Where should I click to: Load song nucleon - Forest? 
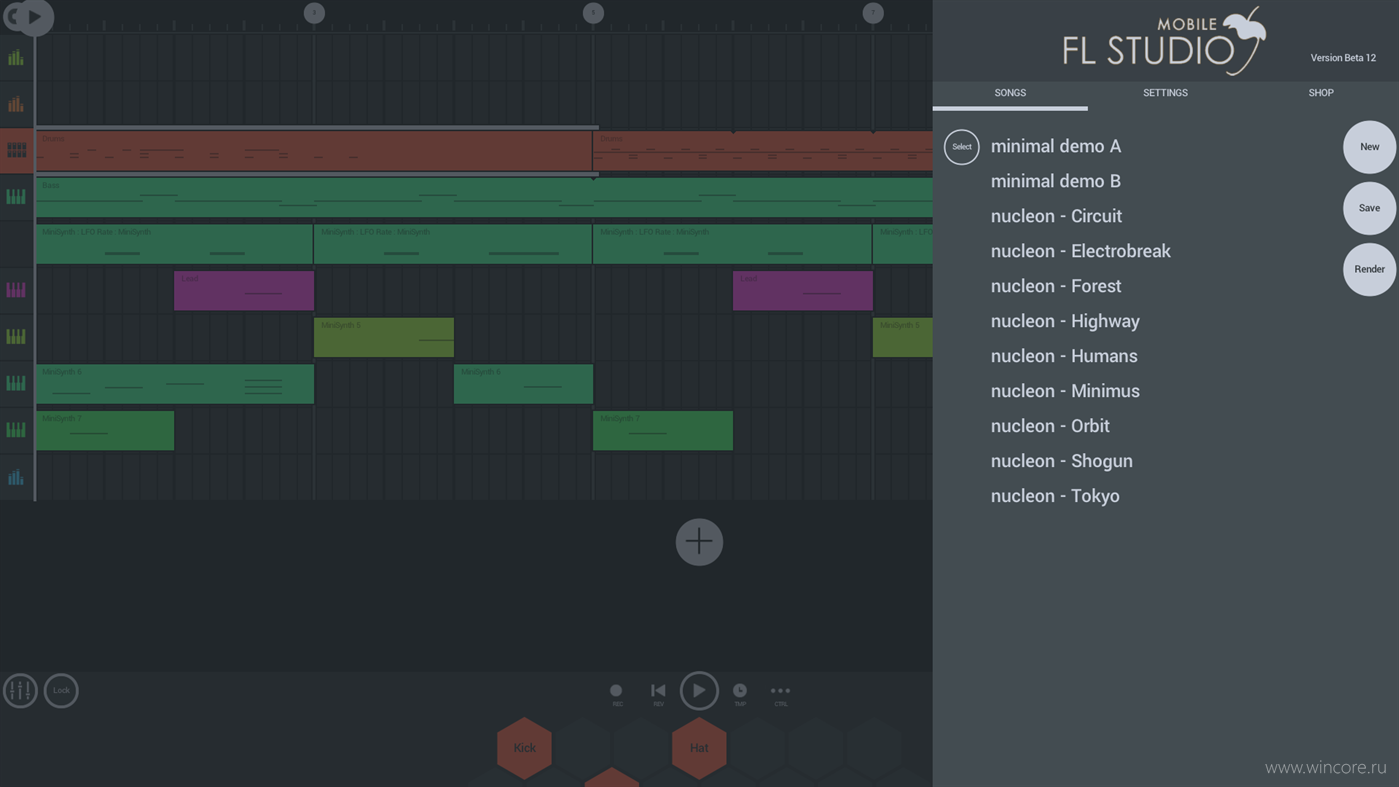(1056, 286)
